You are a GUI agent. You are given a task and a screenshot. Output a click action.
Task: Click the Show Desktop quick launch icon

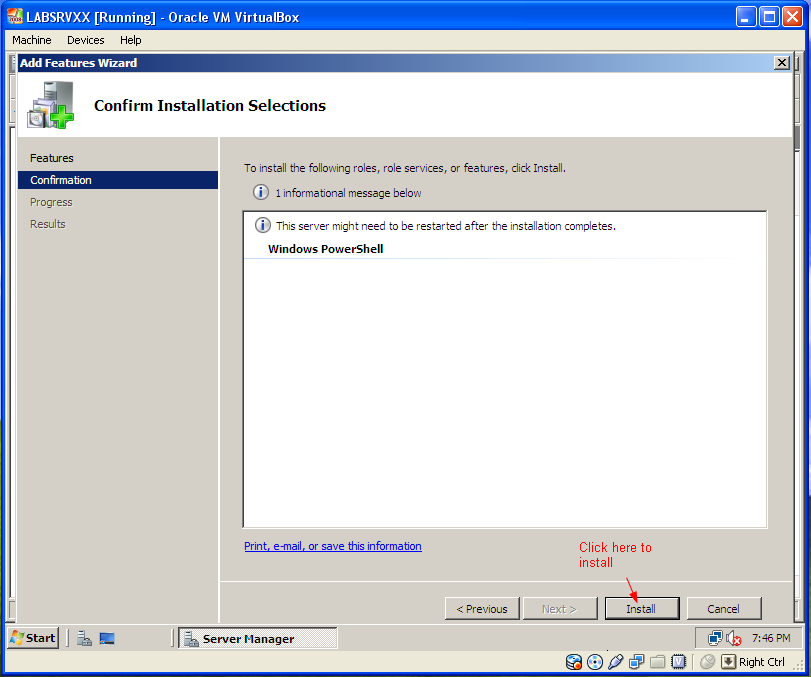107,638
